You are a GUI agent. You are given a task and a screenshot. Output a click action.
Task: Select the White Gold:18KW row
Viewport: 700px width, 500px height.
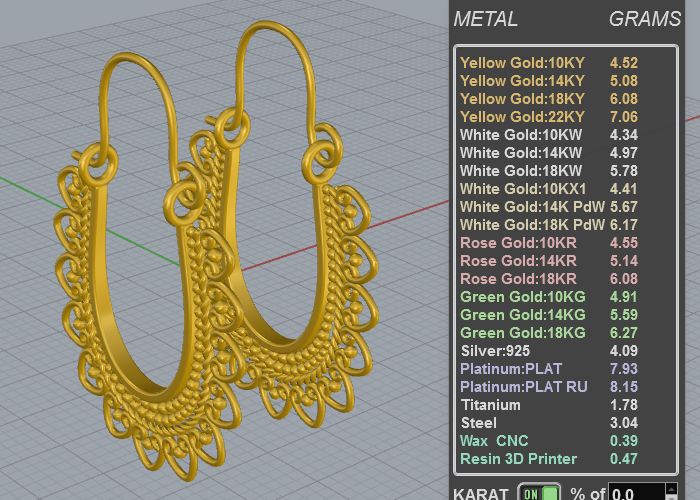pyautogui.click(x=549, y=171)
